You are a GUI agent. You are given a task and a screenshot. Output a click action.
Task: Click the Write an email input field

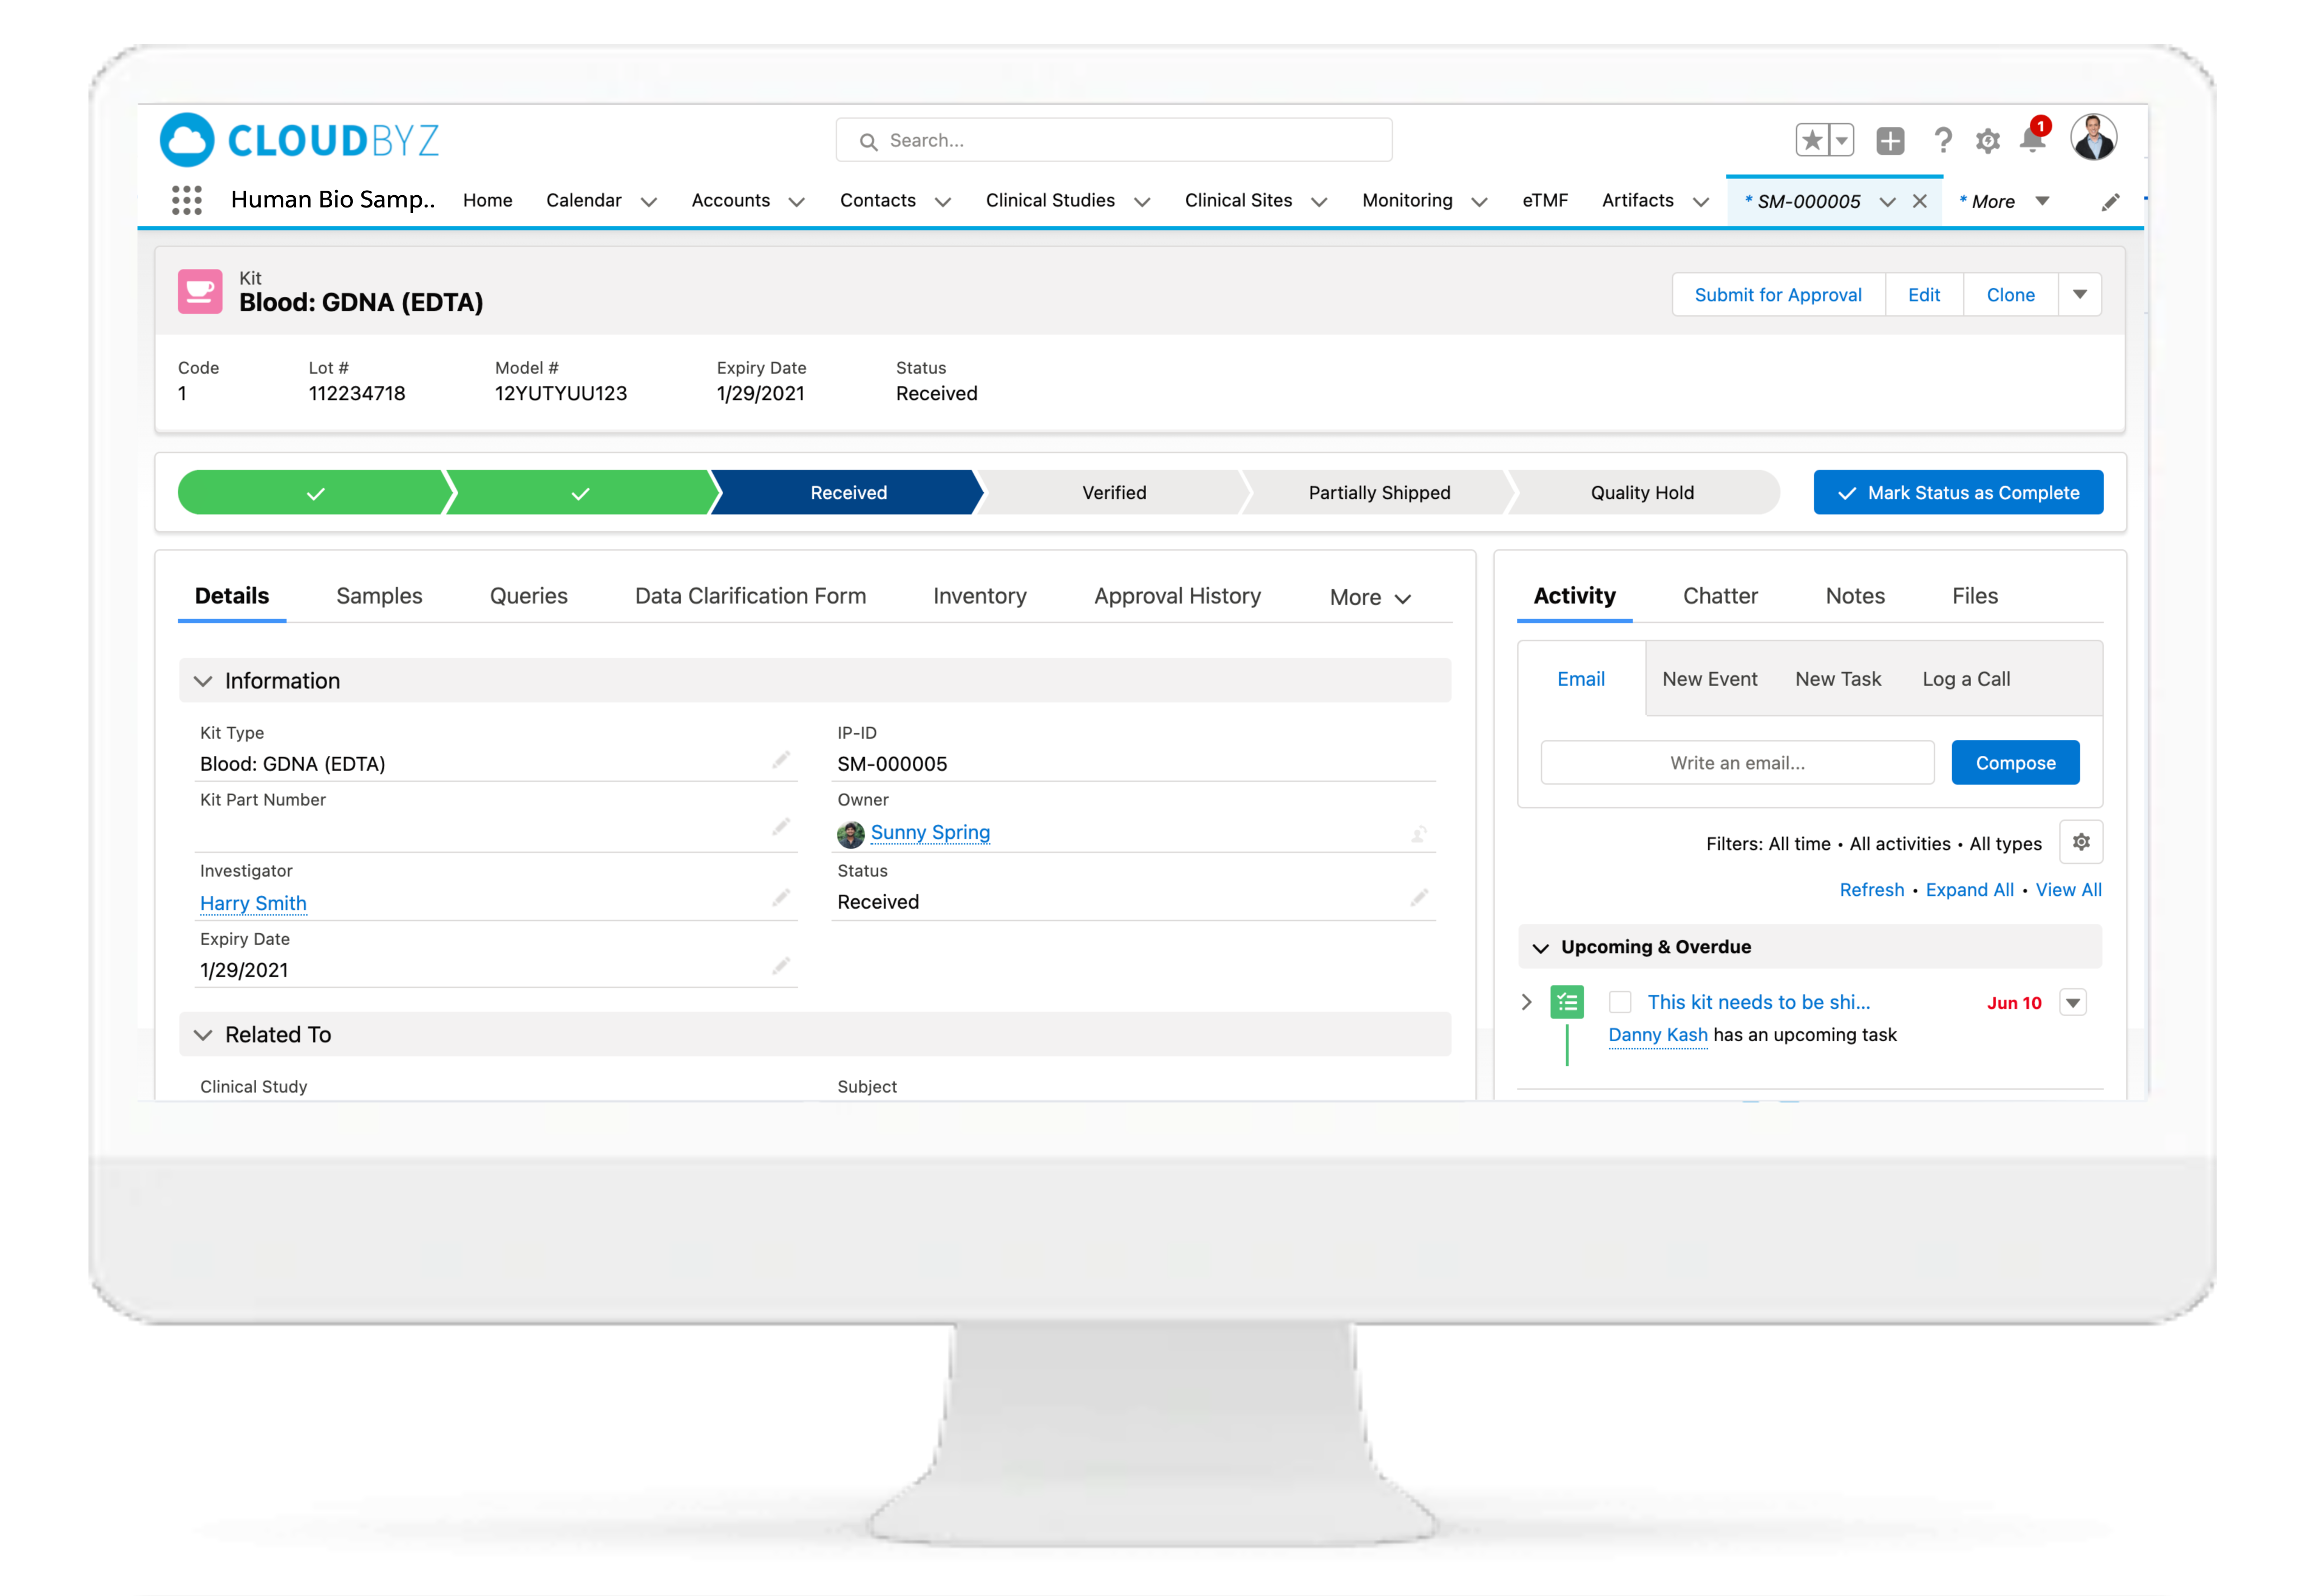1737,763
